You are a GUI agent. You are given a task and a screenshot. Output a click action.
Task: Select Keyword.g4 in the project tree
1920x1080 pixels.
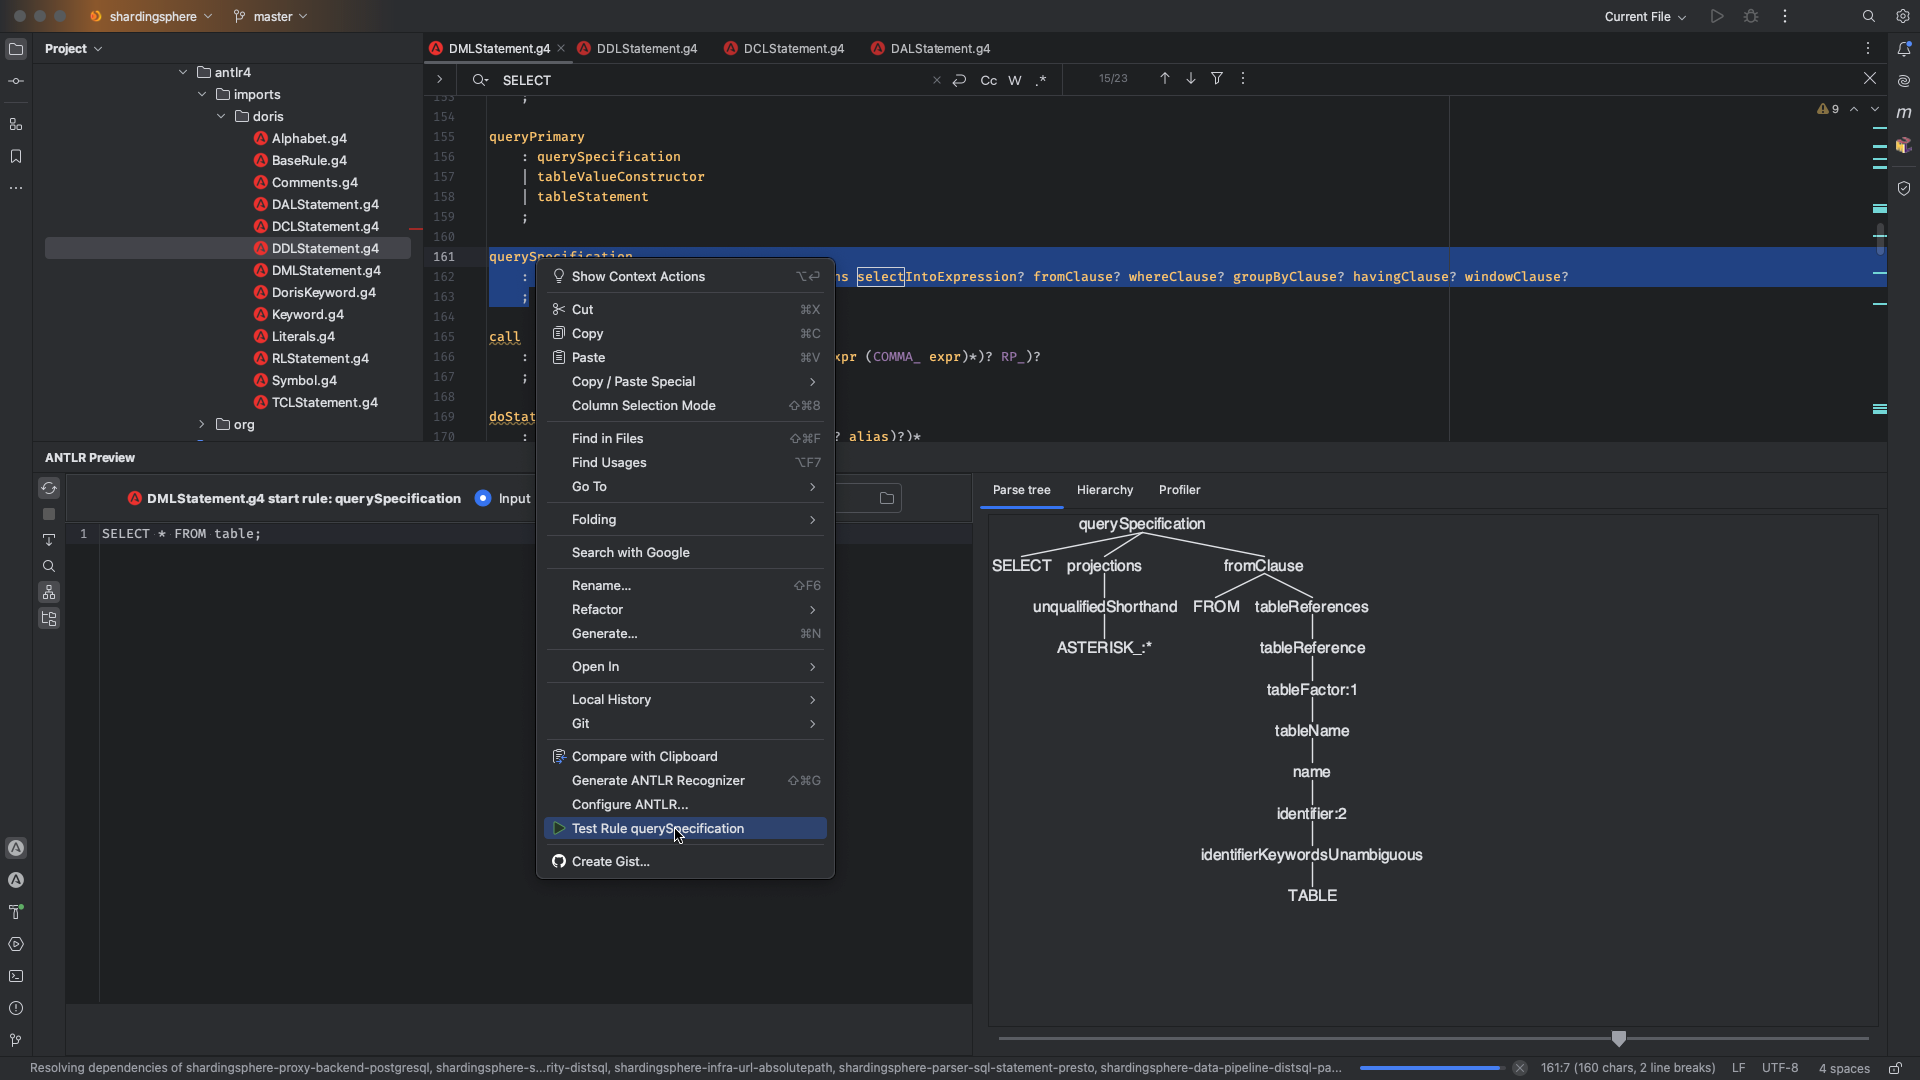[x=308, y=315]
